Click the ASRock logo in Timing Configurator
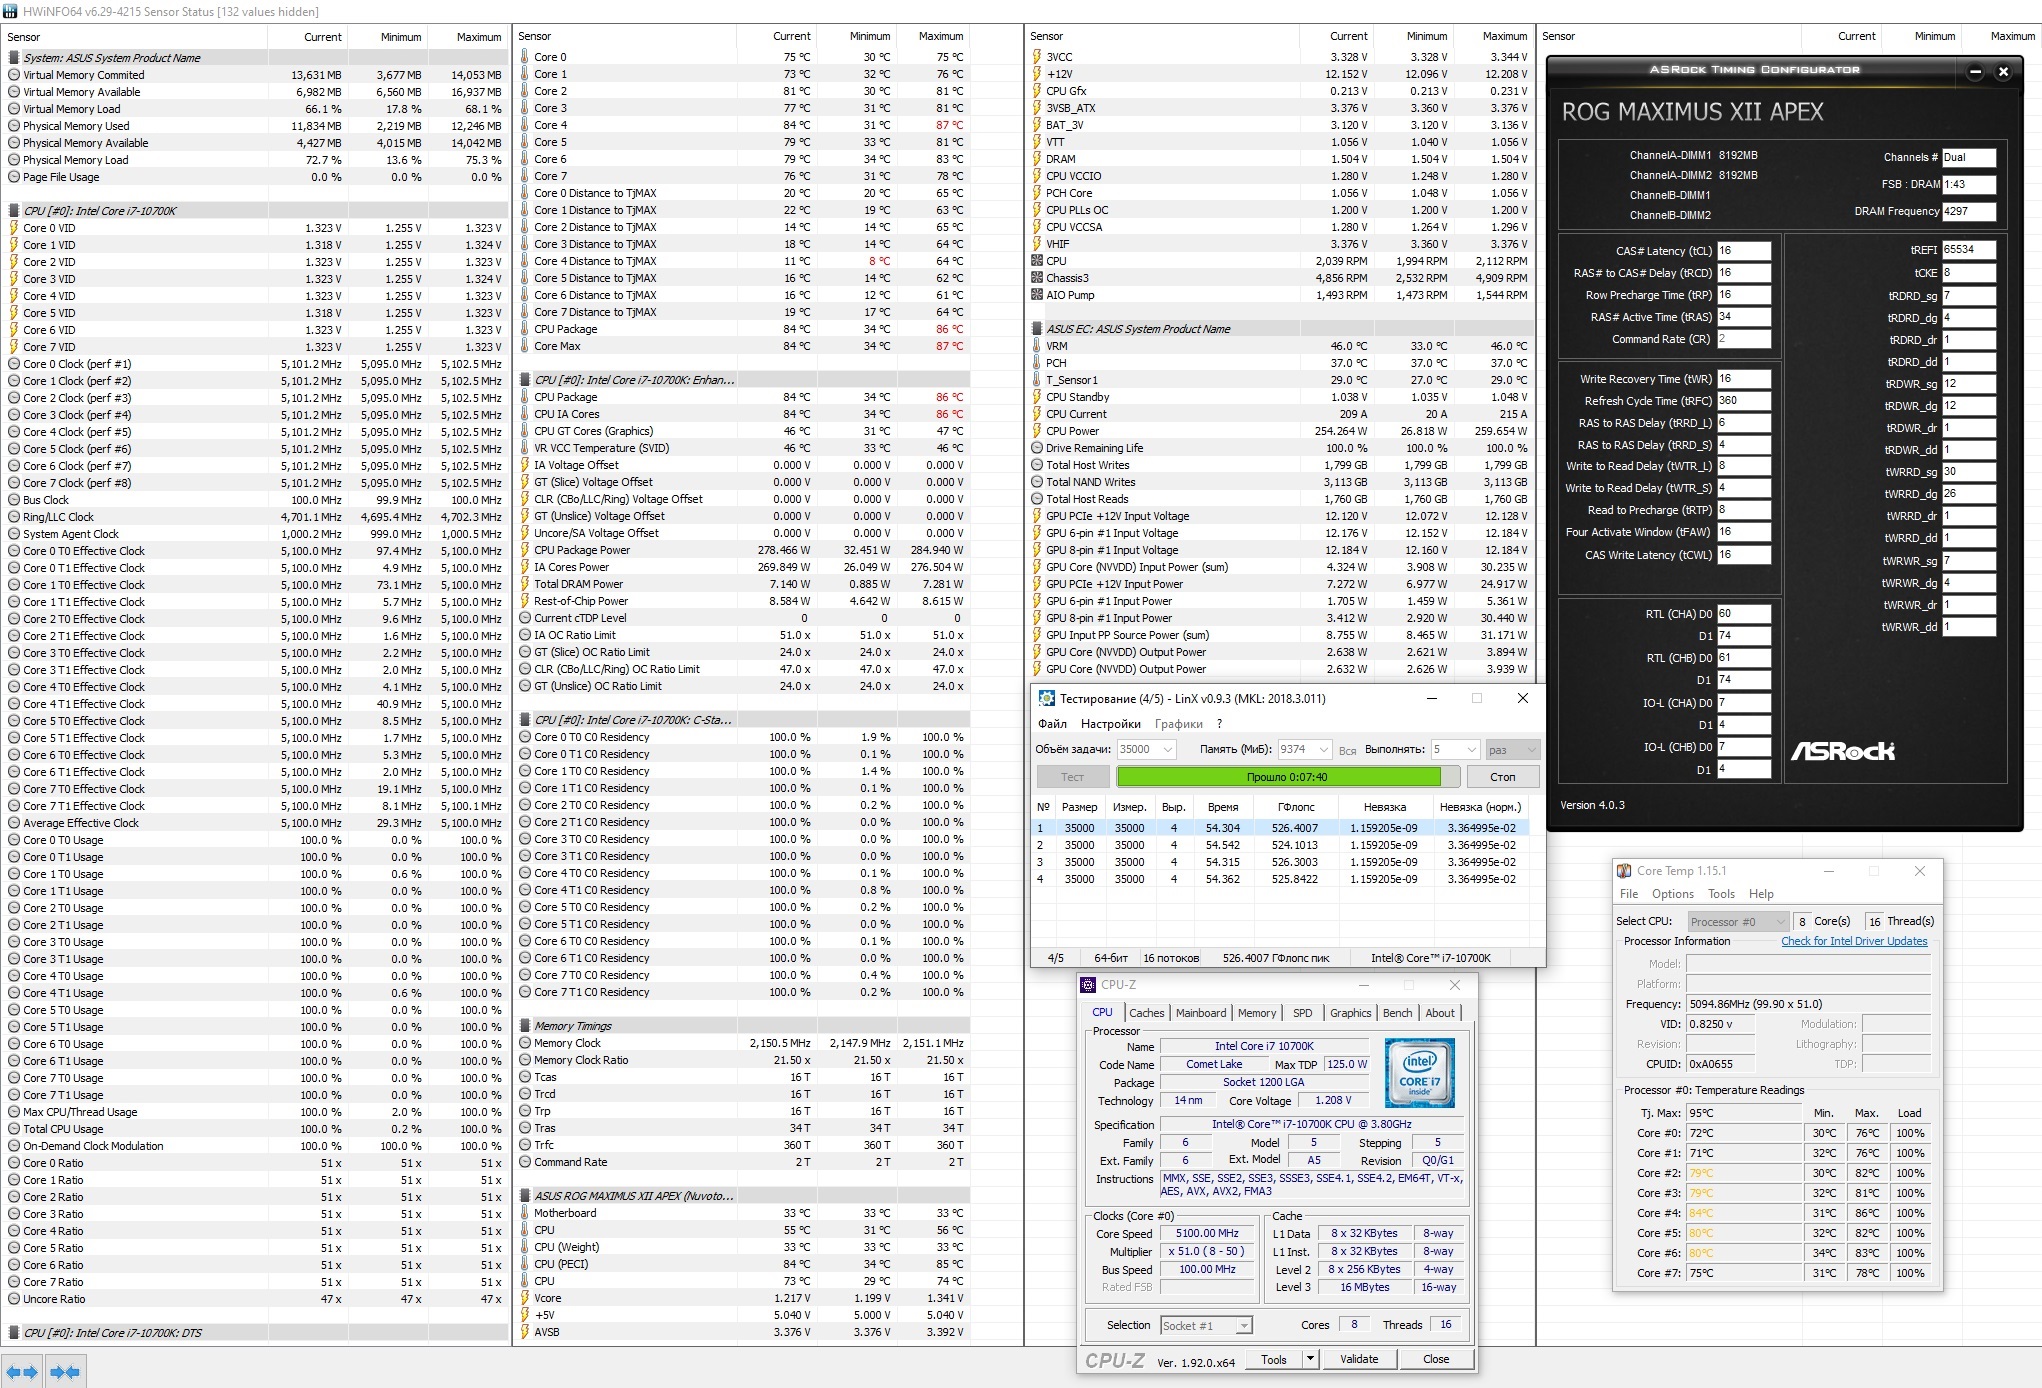Viewport: 2042px width, 1388px height. pyautogui.click(x=1841, y=751)
